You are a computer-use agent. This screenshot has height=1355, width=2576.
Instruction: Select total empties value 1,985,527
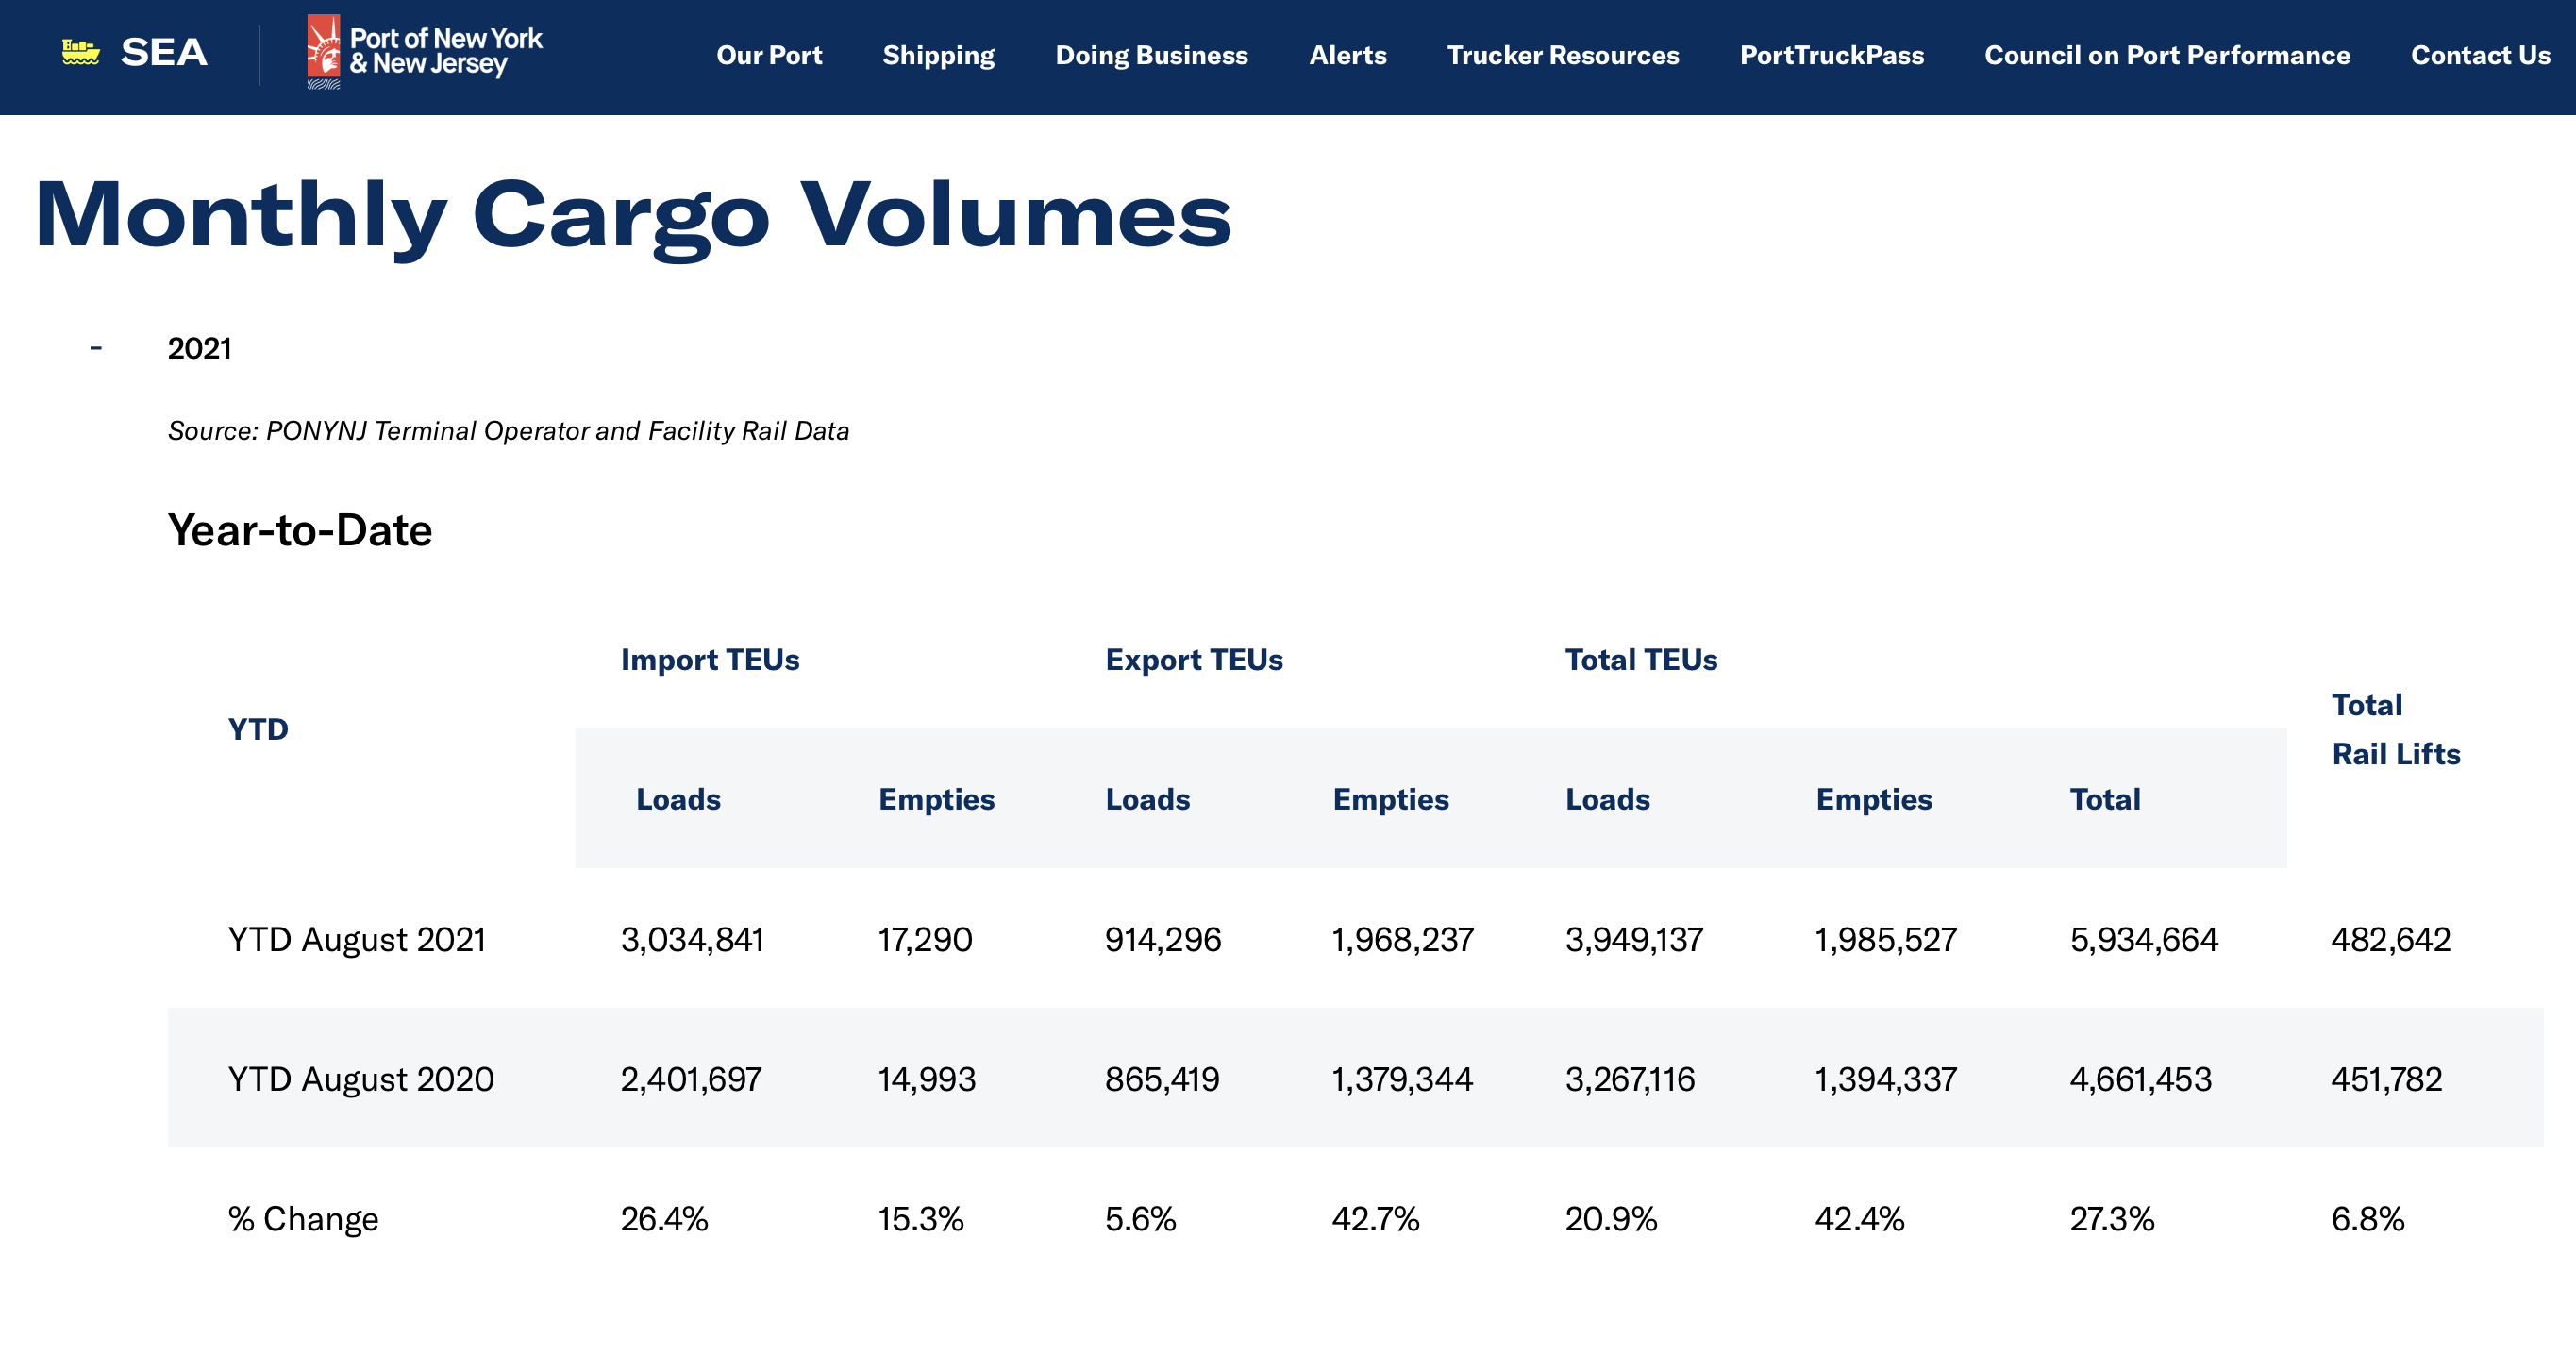[x=1886, y=940]
